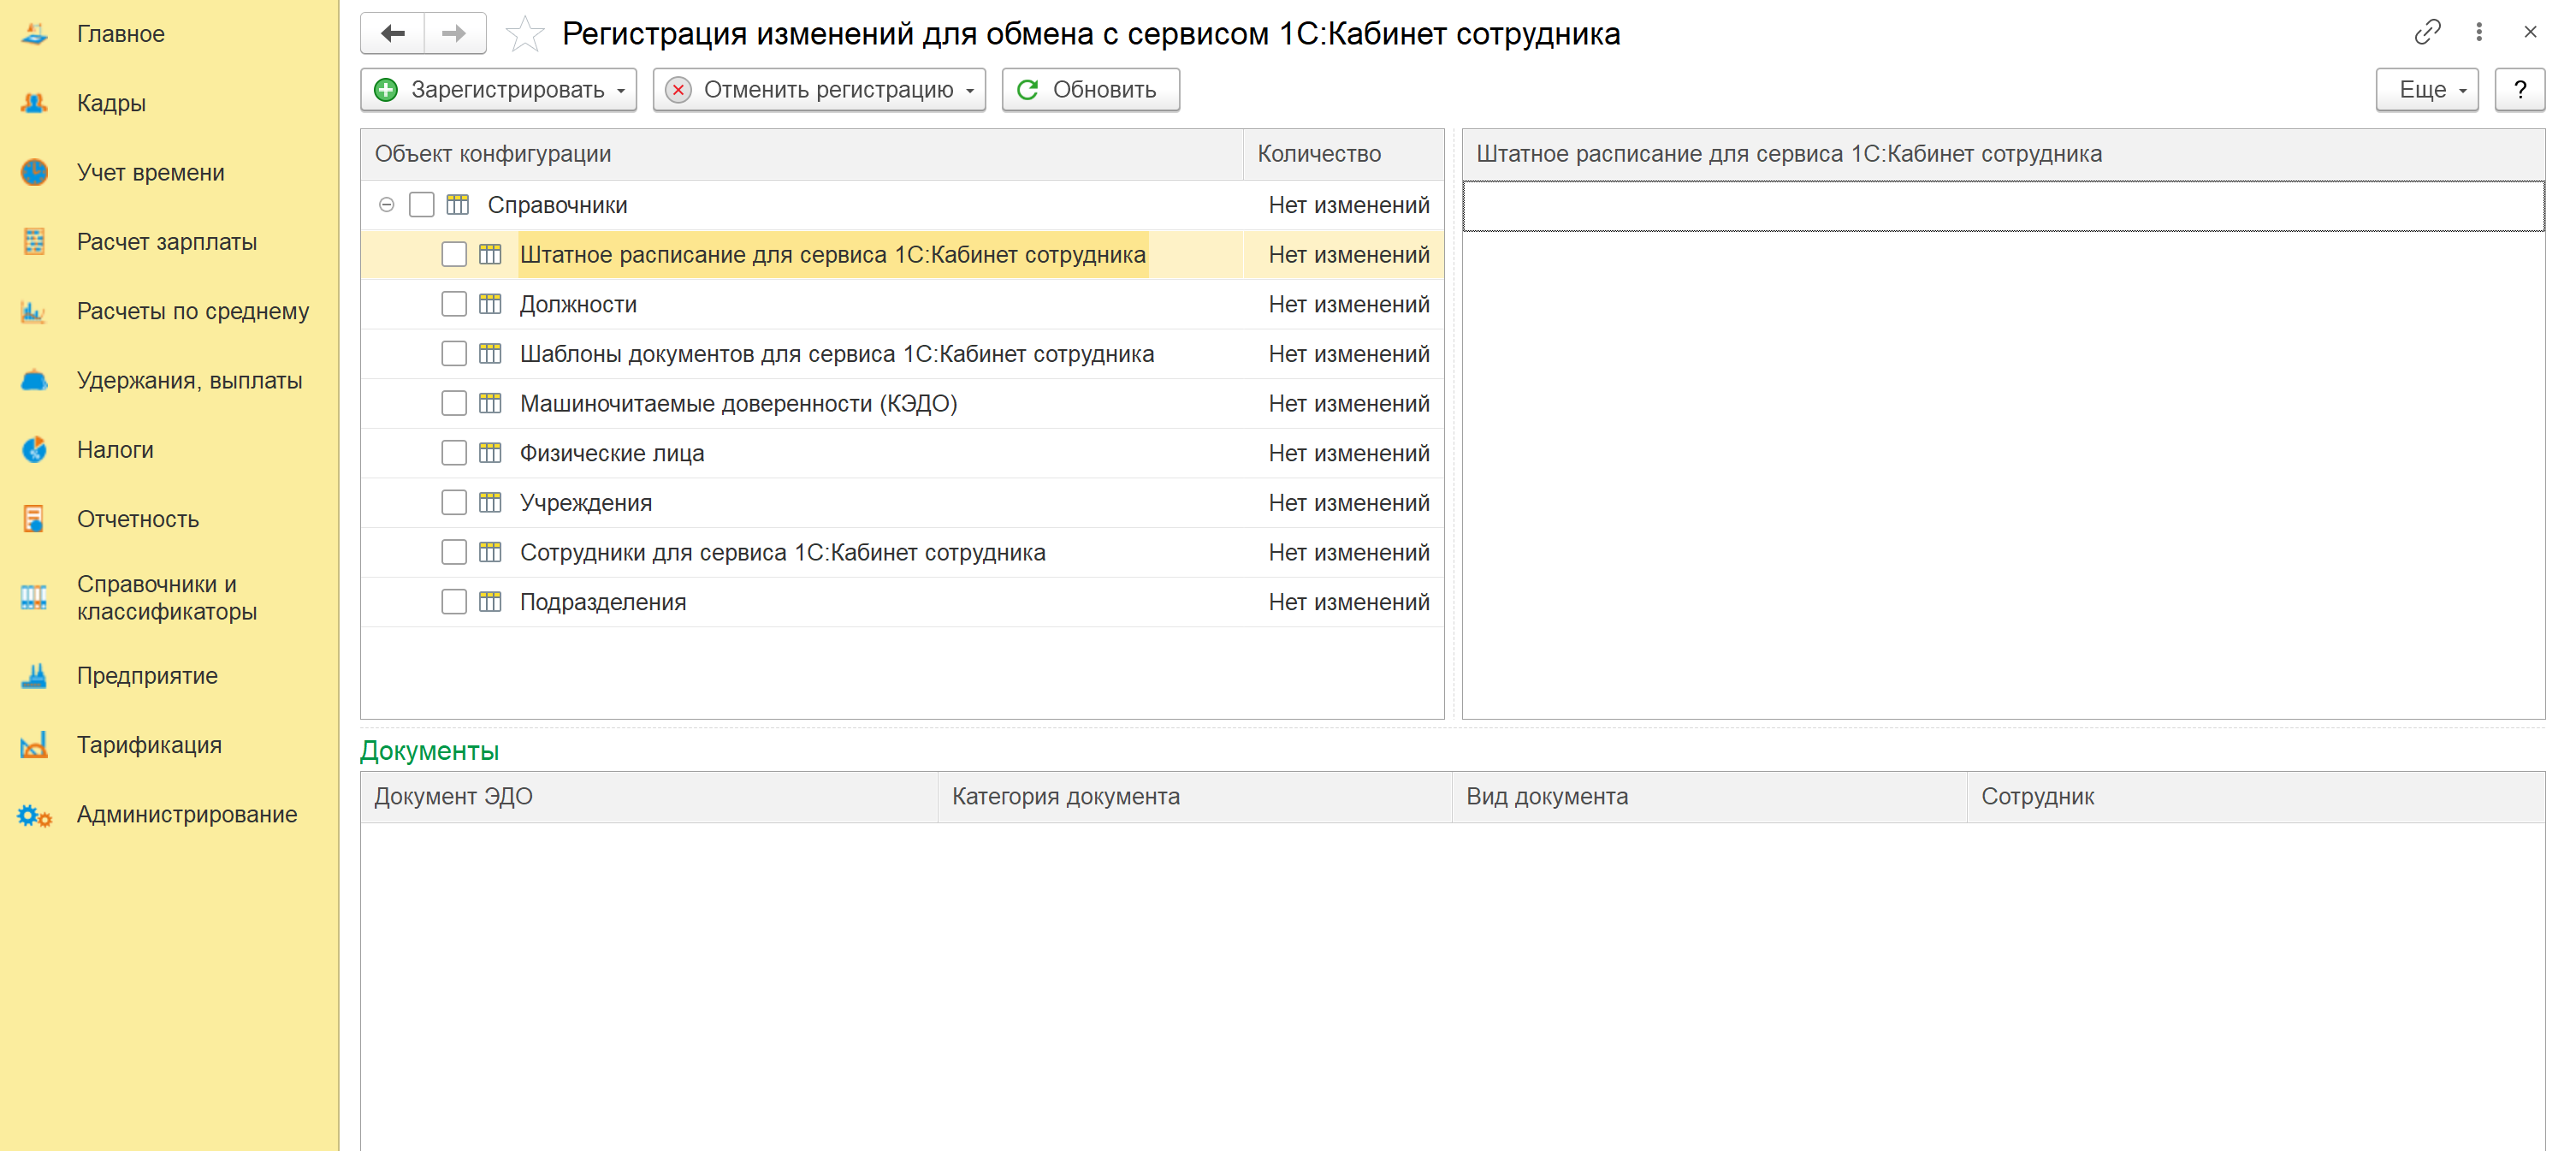The height and width of the screenshot is (1151, 2576).
Task: Click Нет изменений in the Должности row
Action: [x=1349, y=304]
